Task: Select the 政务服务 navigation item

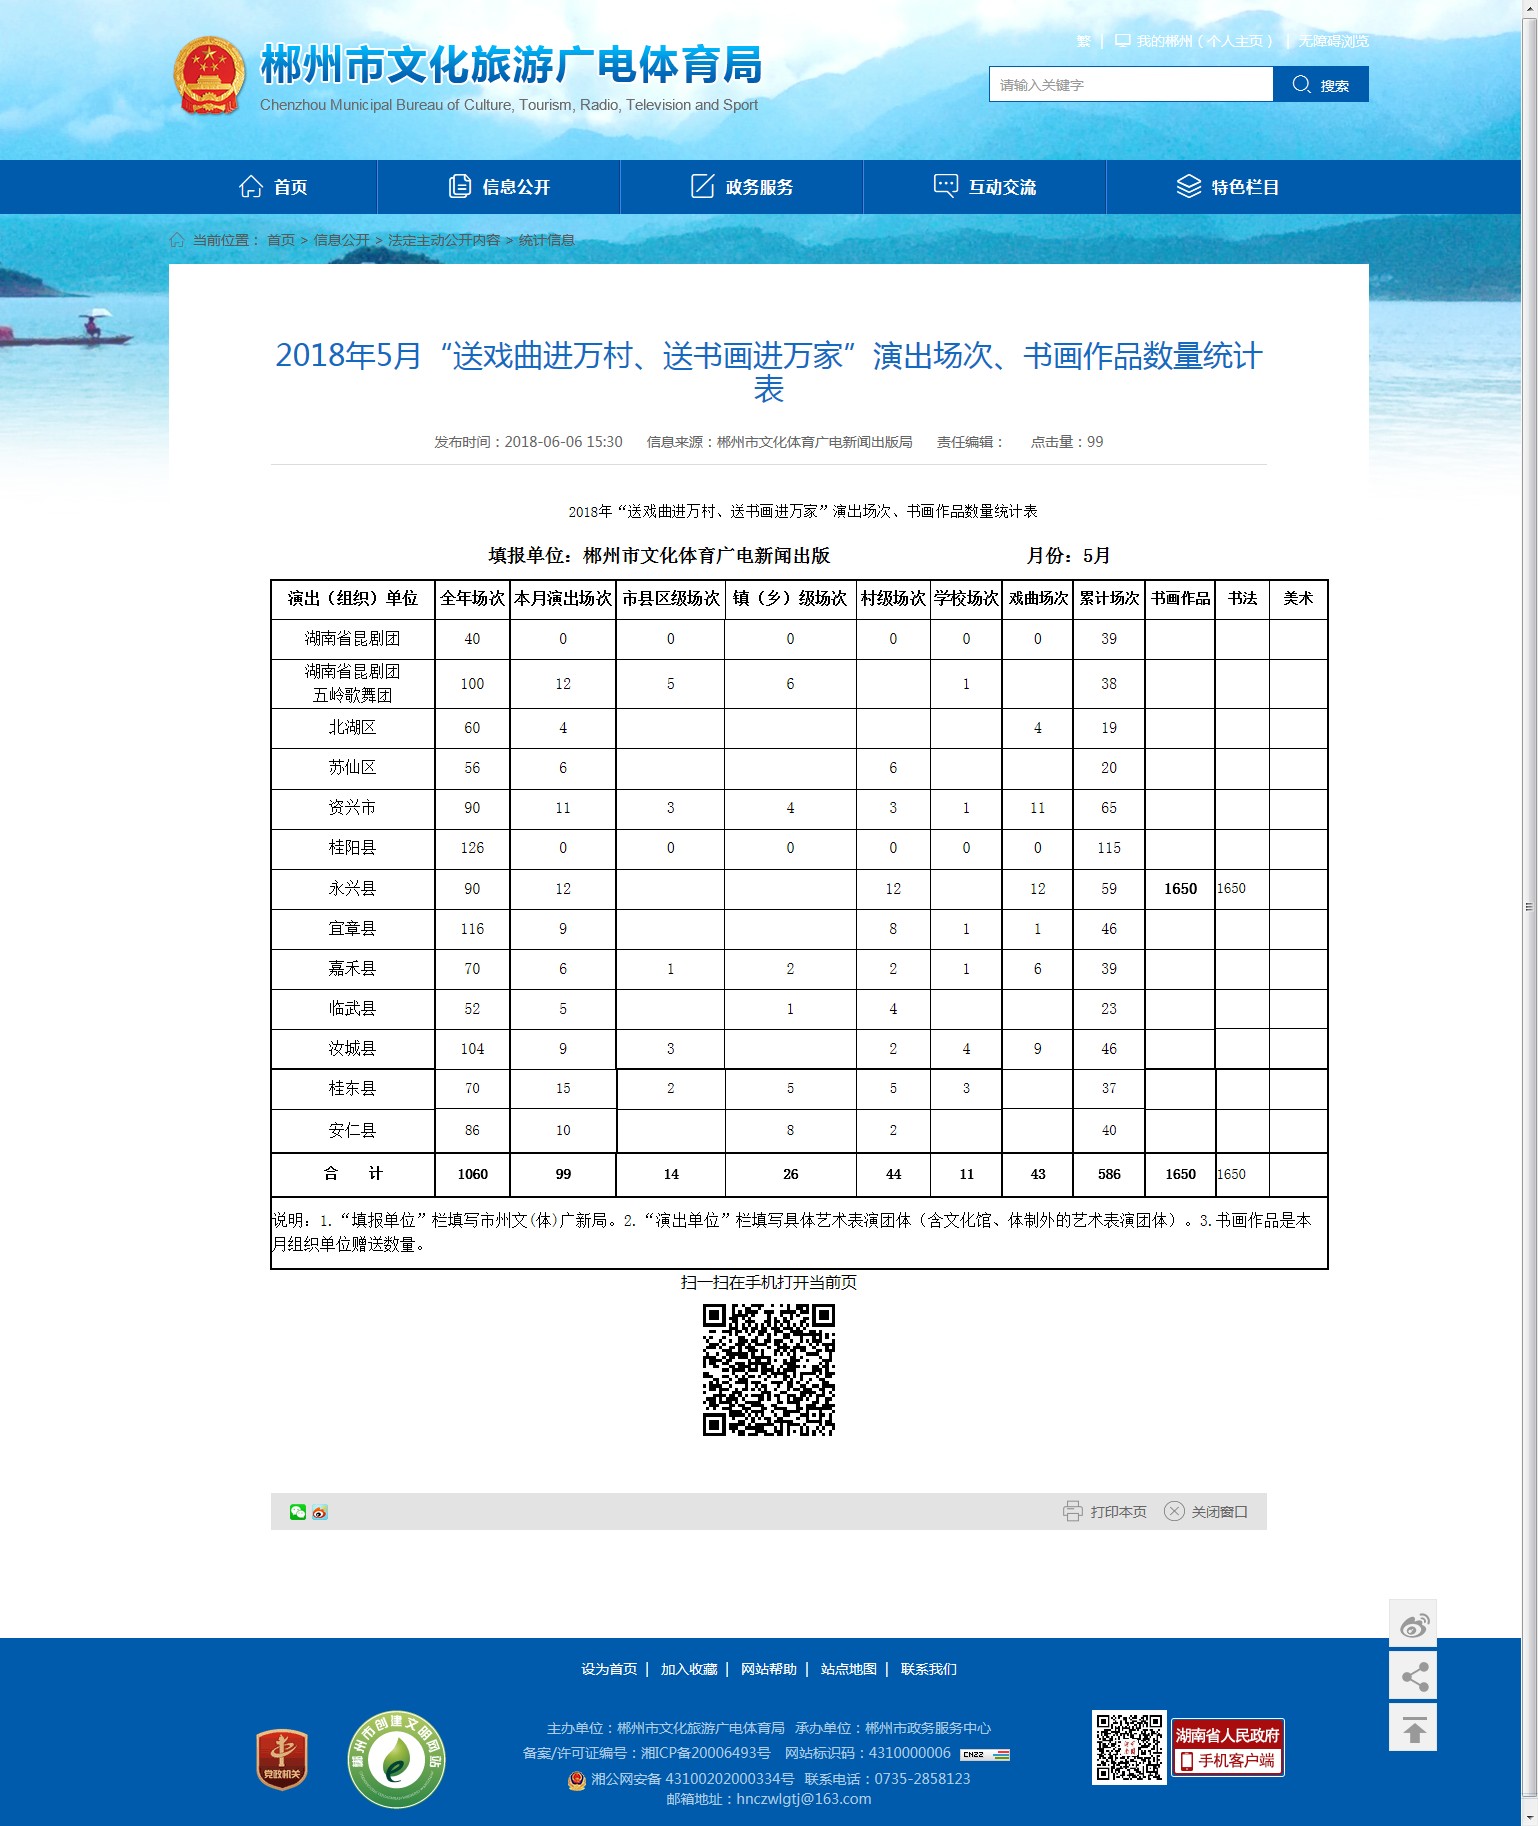Action: (742, 187)
